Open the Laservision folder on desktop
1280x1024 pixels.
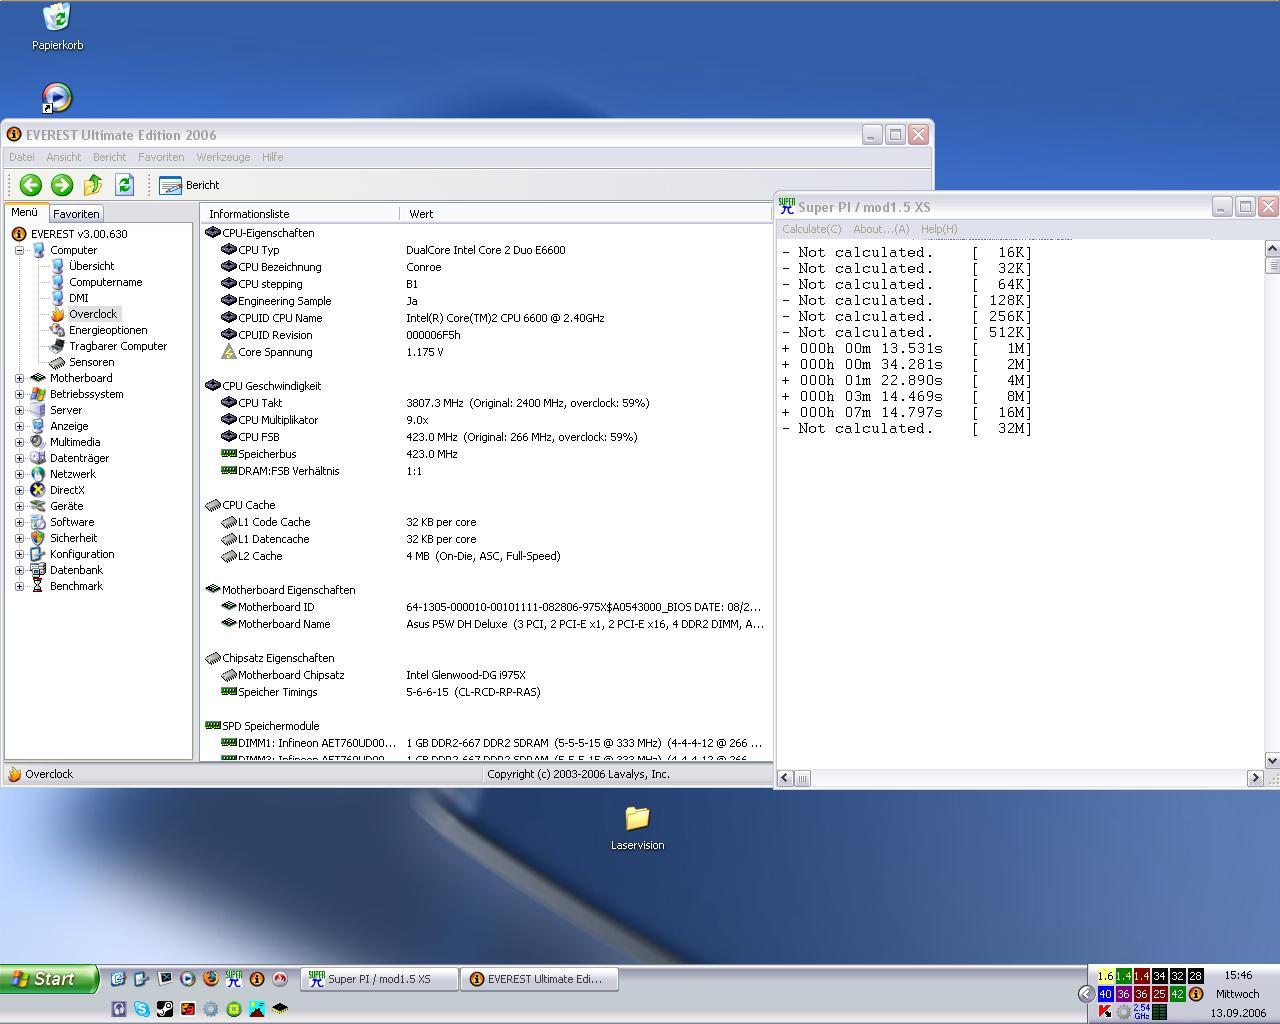coord(637,828)
